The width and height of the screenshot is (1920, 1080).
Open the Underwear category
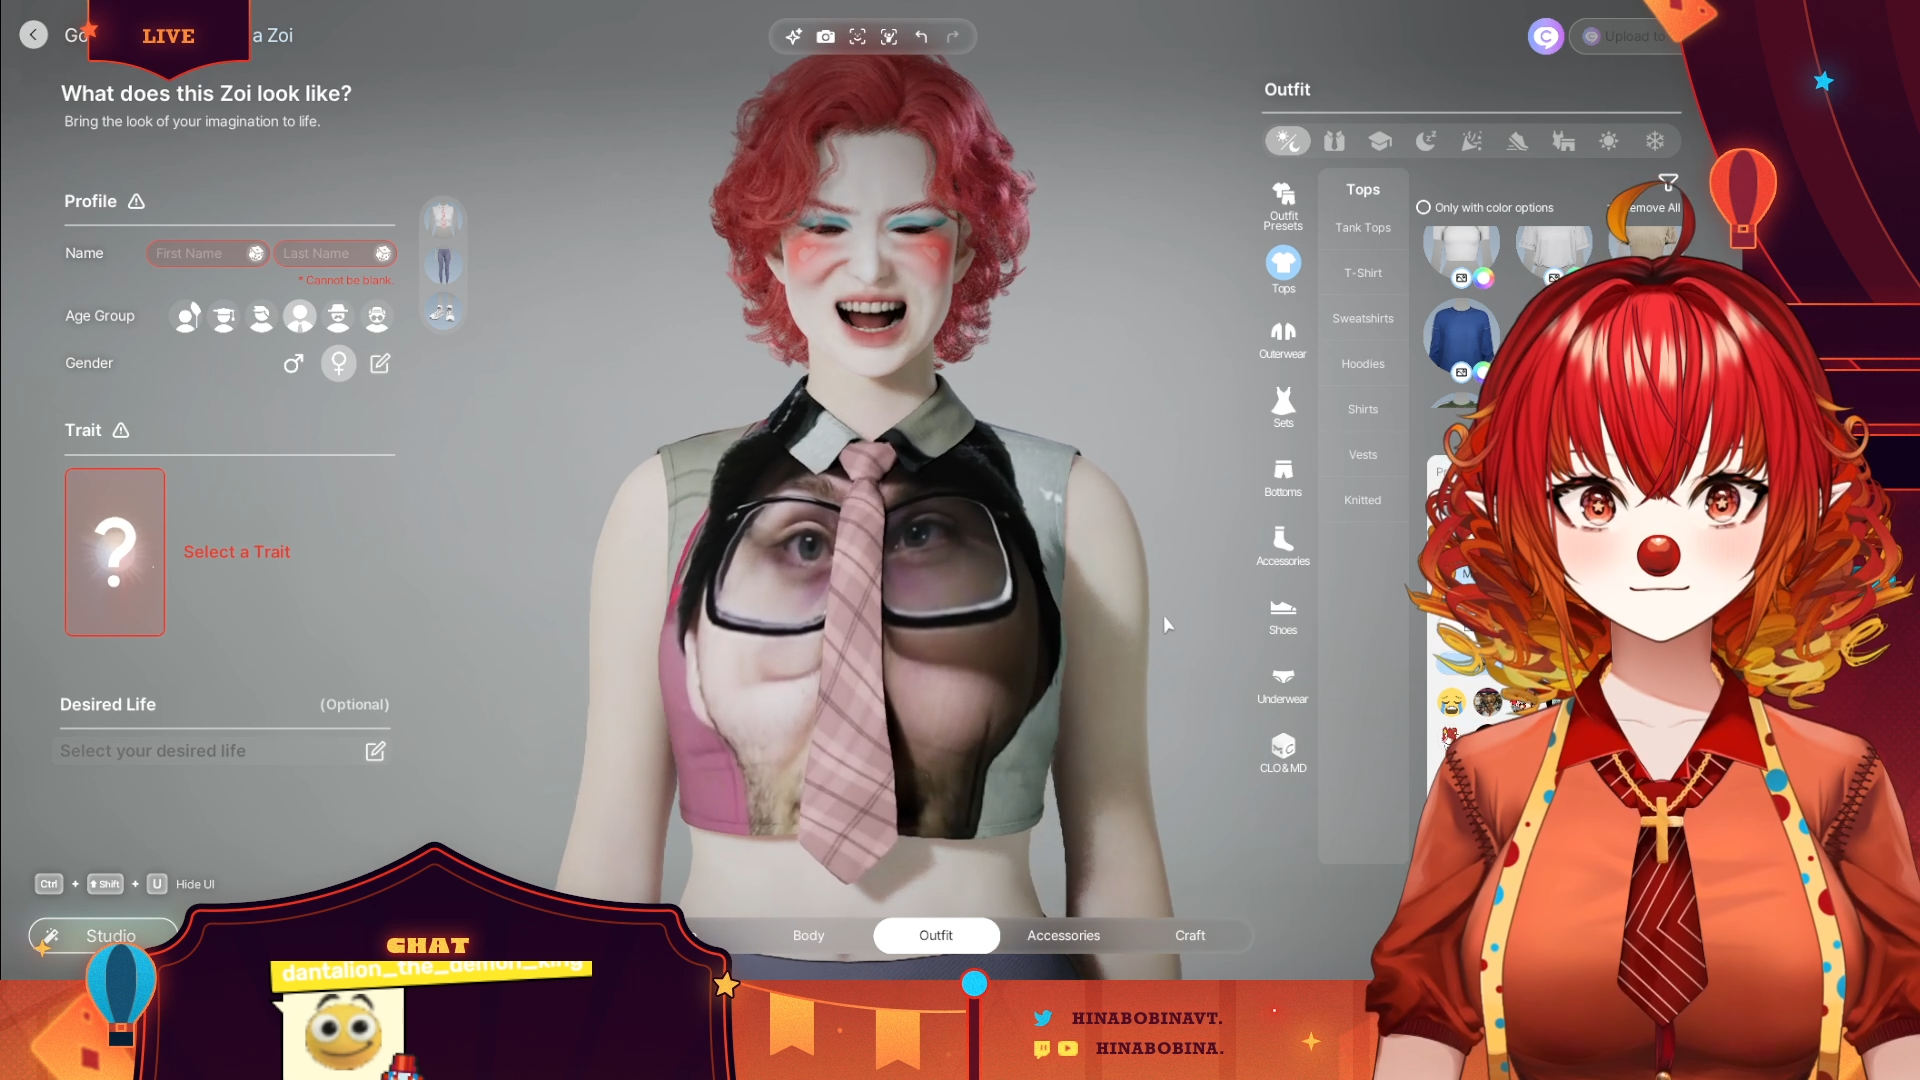coord(1283,685)
